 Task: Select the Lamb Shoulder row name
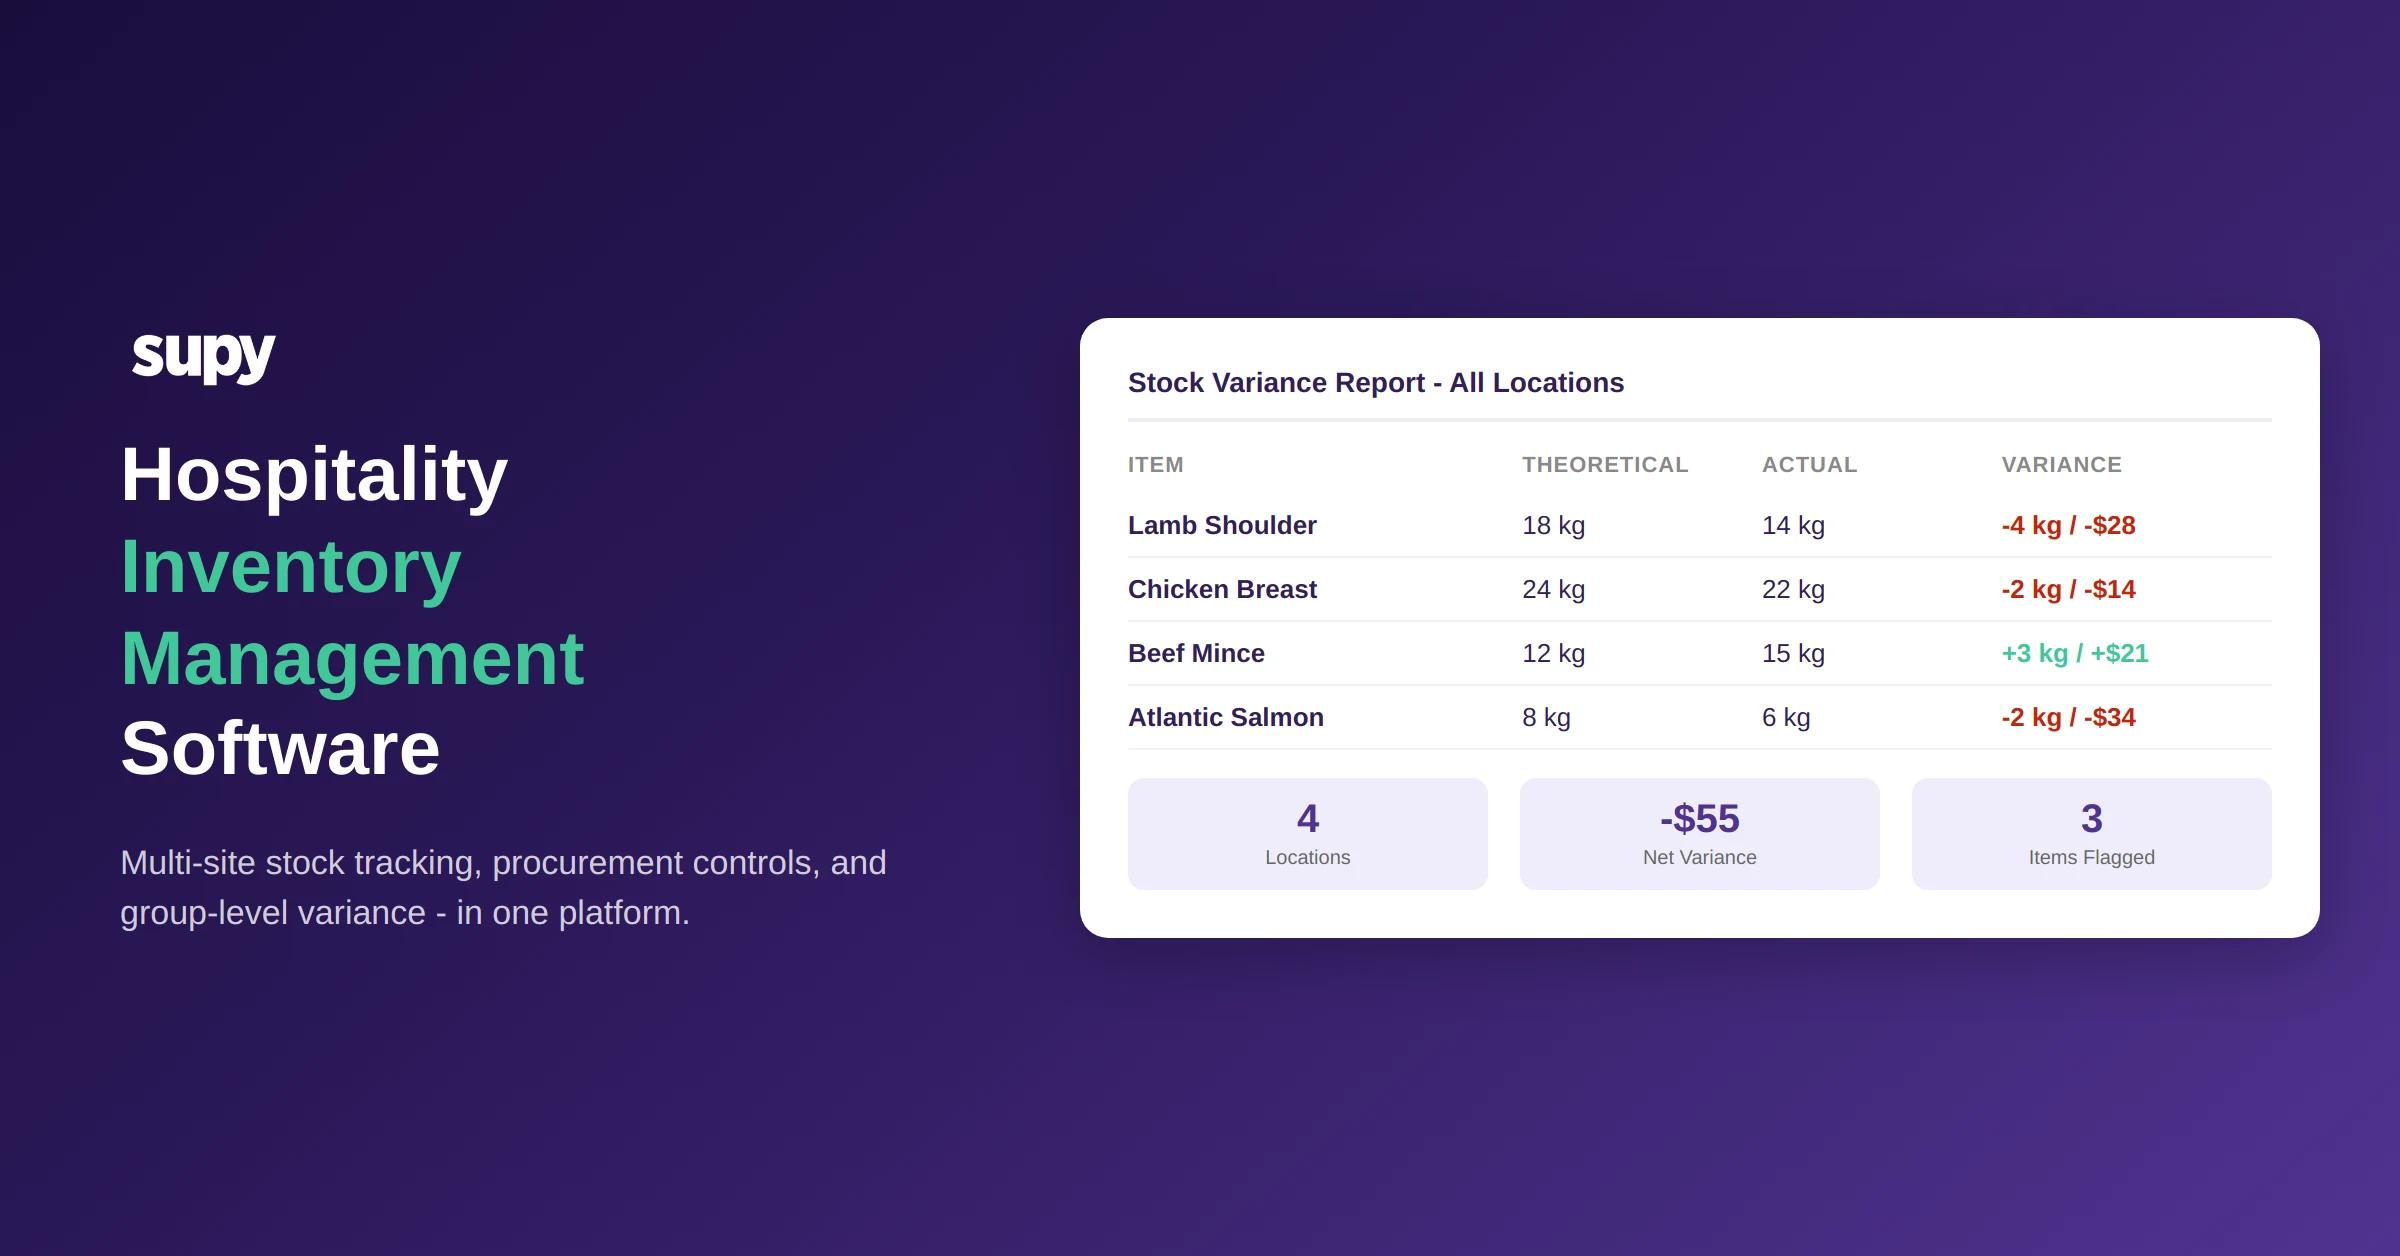pos(1222,525)
